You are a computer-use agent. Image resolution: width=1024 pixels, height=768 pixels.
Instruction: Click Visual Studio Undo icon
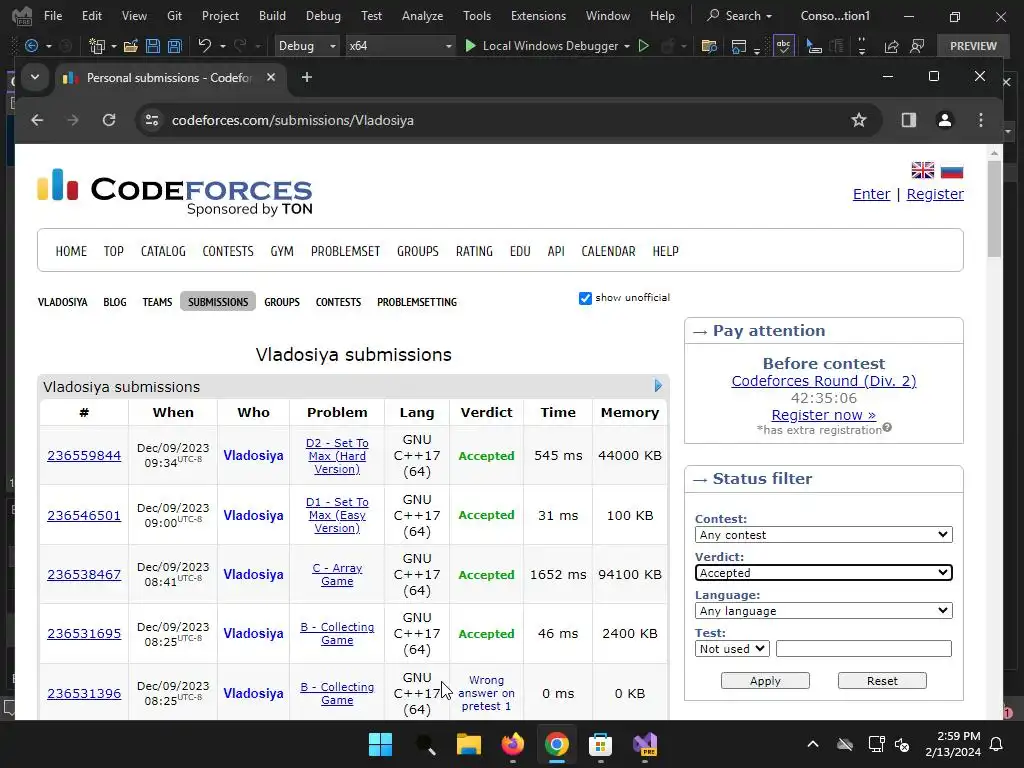coord(204,46)
